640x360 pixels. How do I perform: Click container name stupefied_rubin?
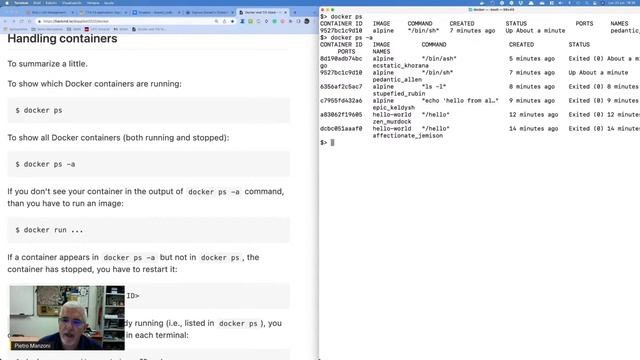click(x=398, y=93)
